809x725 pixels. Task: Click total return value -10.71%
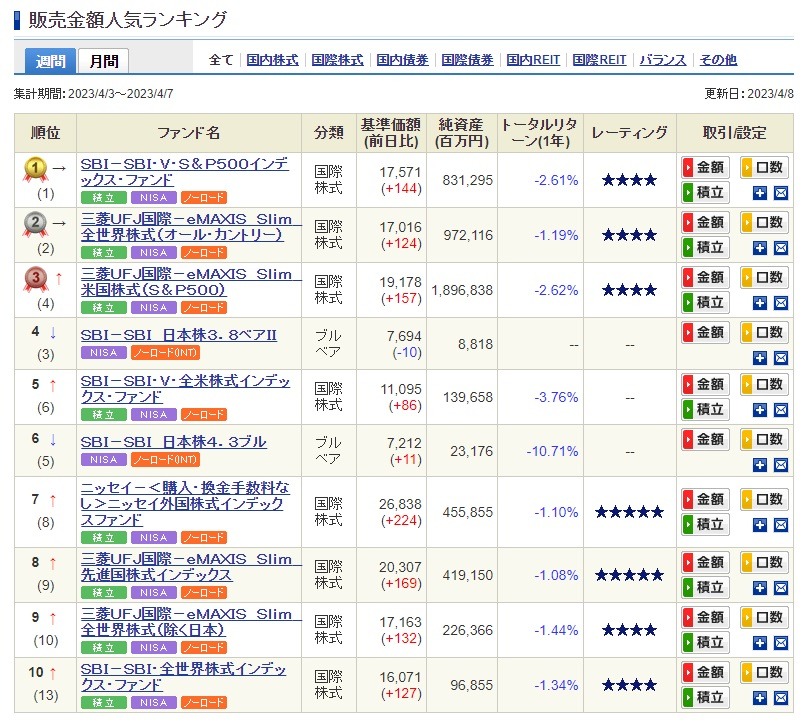coord(552,452)
